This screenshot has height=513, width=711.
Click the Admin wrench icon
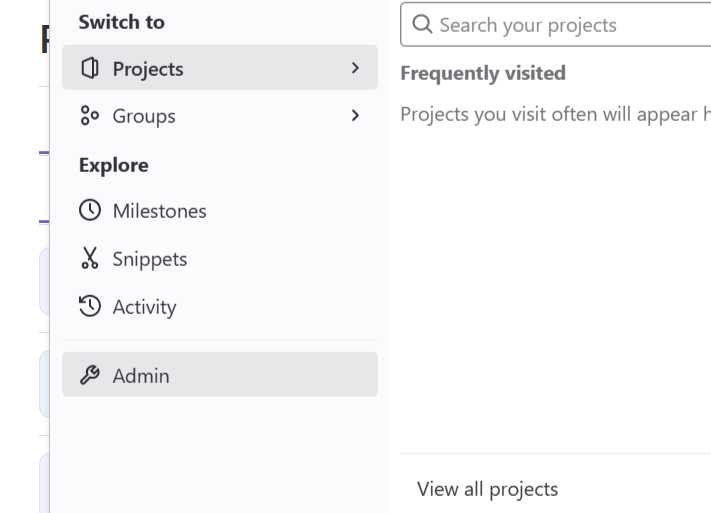(90, 375)
